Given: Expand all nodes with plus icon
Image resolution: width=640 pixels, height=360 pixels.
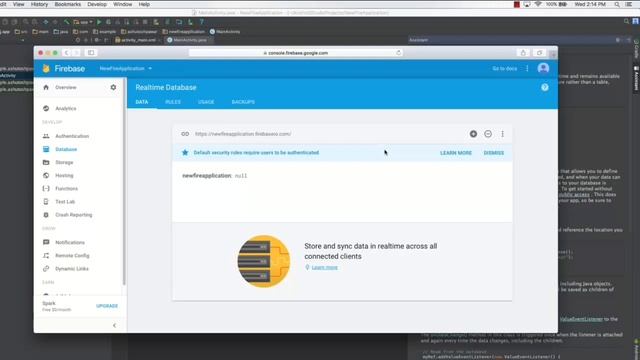Looking at the screenshot, I should point(473,134).
